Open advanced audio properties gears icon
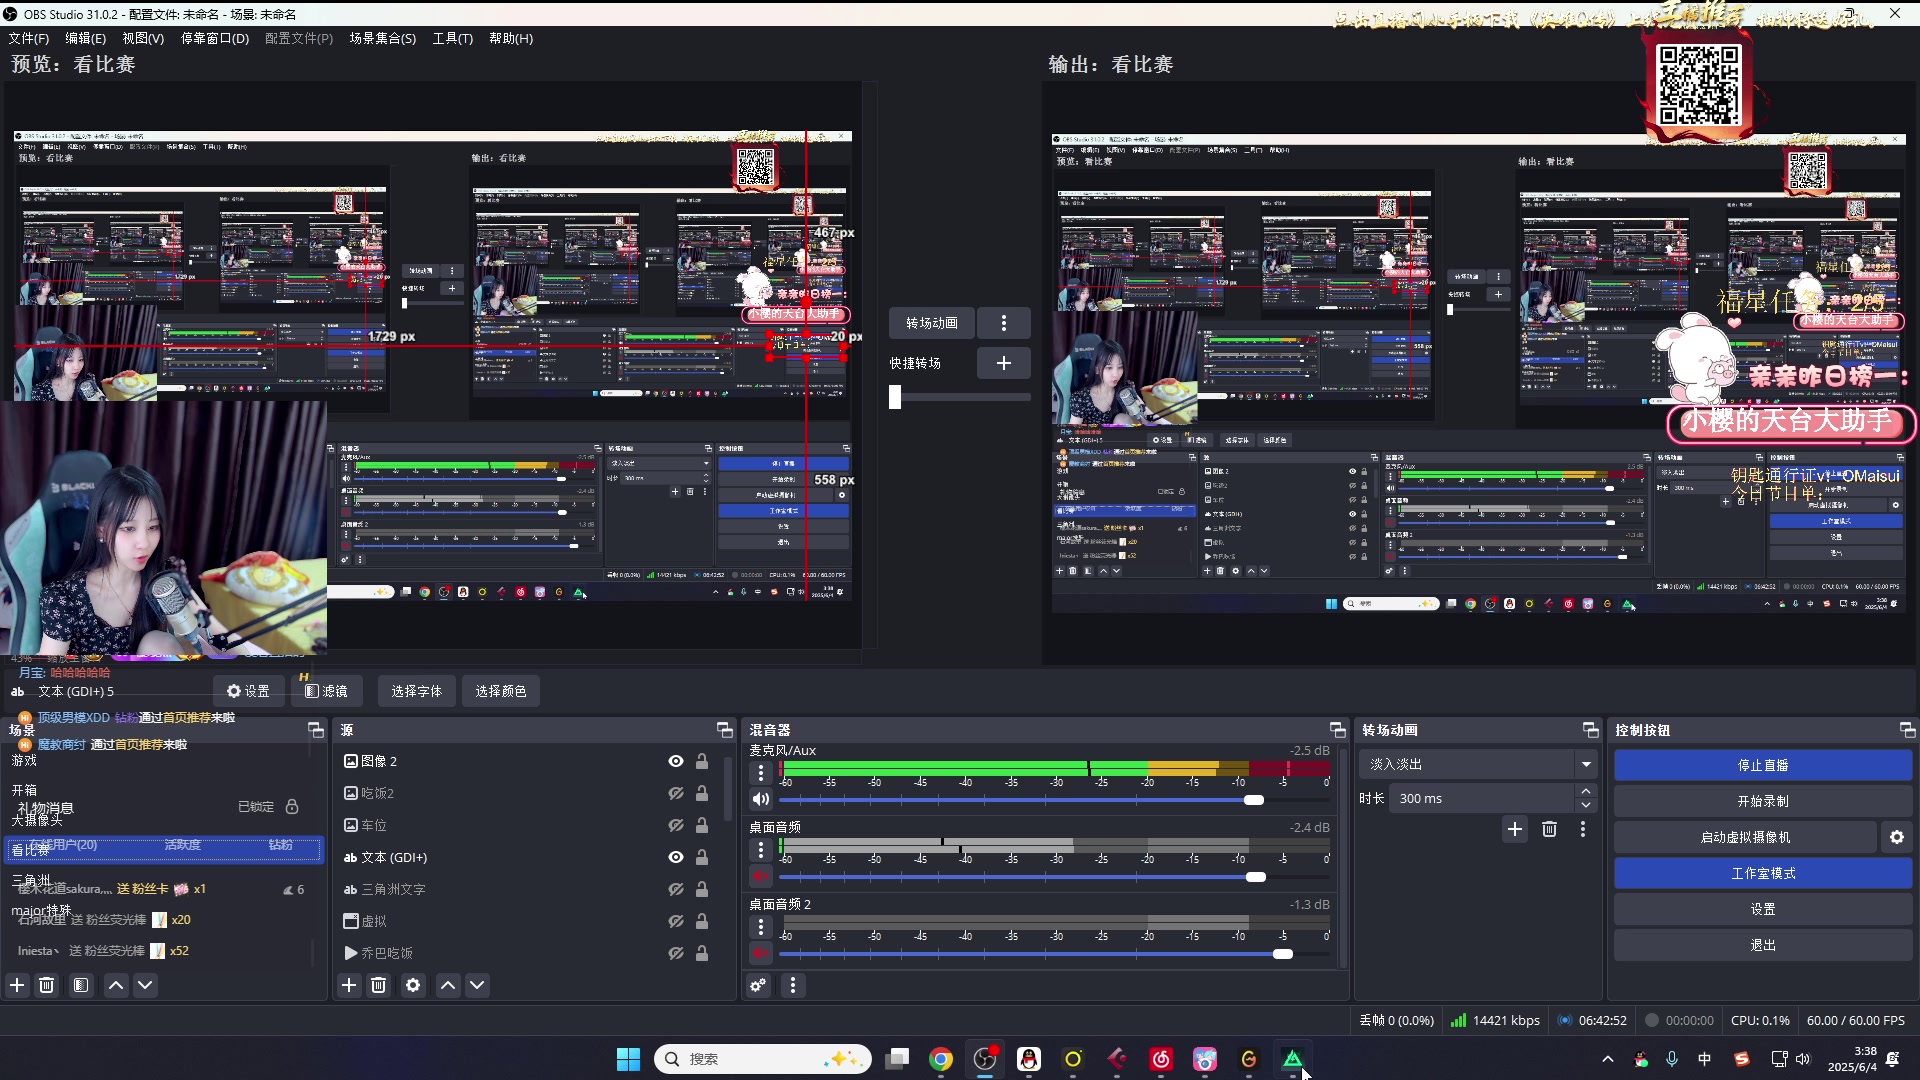The image size is (1920, 1080). 758,985
